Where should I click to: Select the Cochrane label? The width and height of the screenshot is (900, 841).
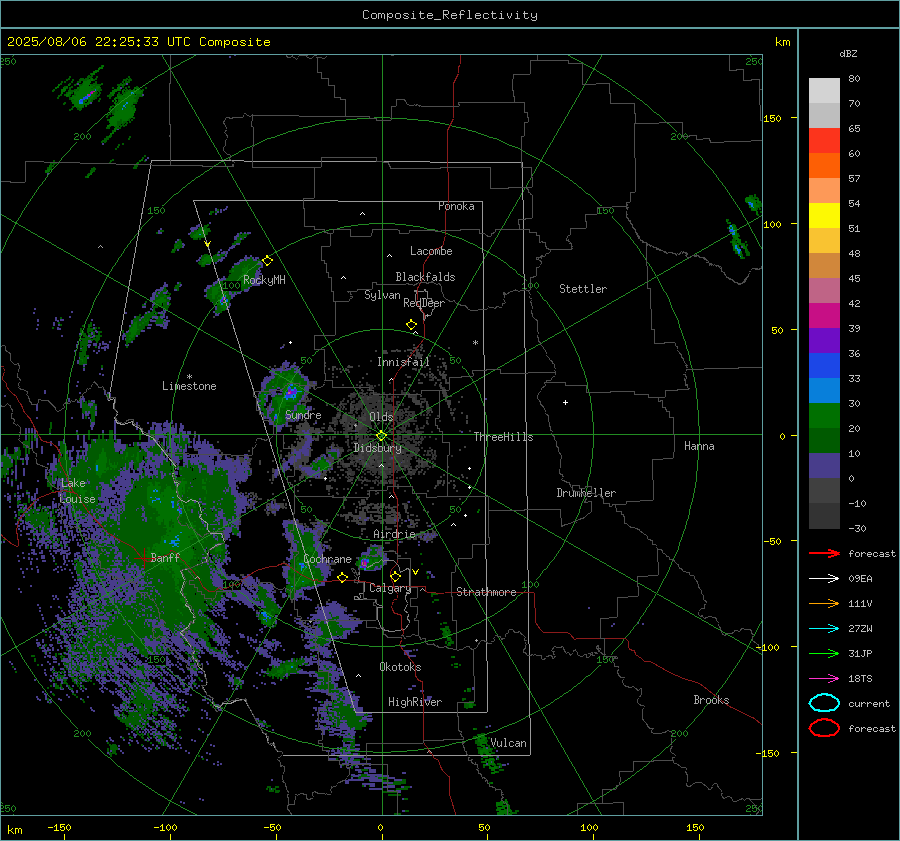point(327,559)
